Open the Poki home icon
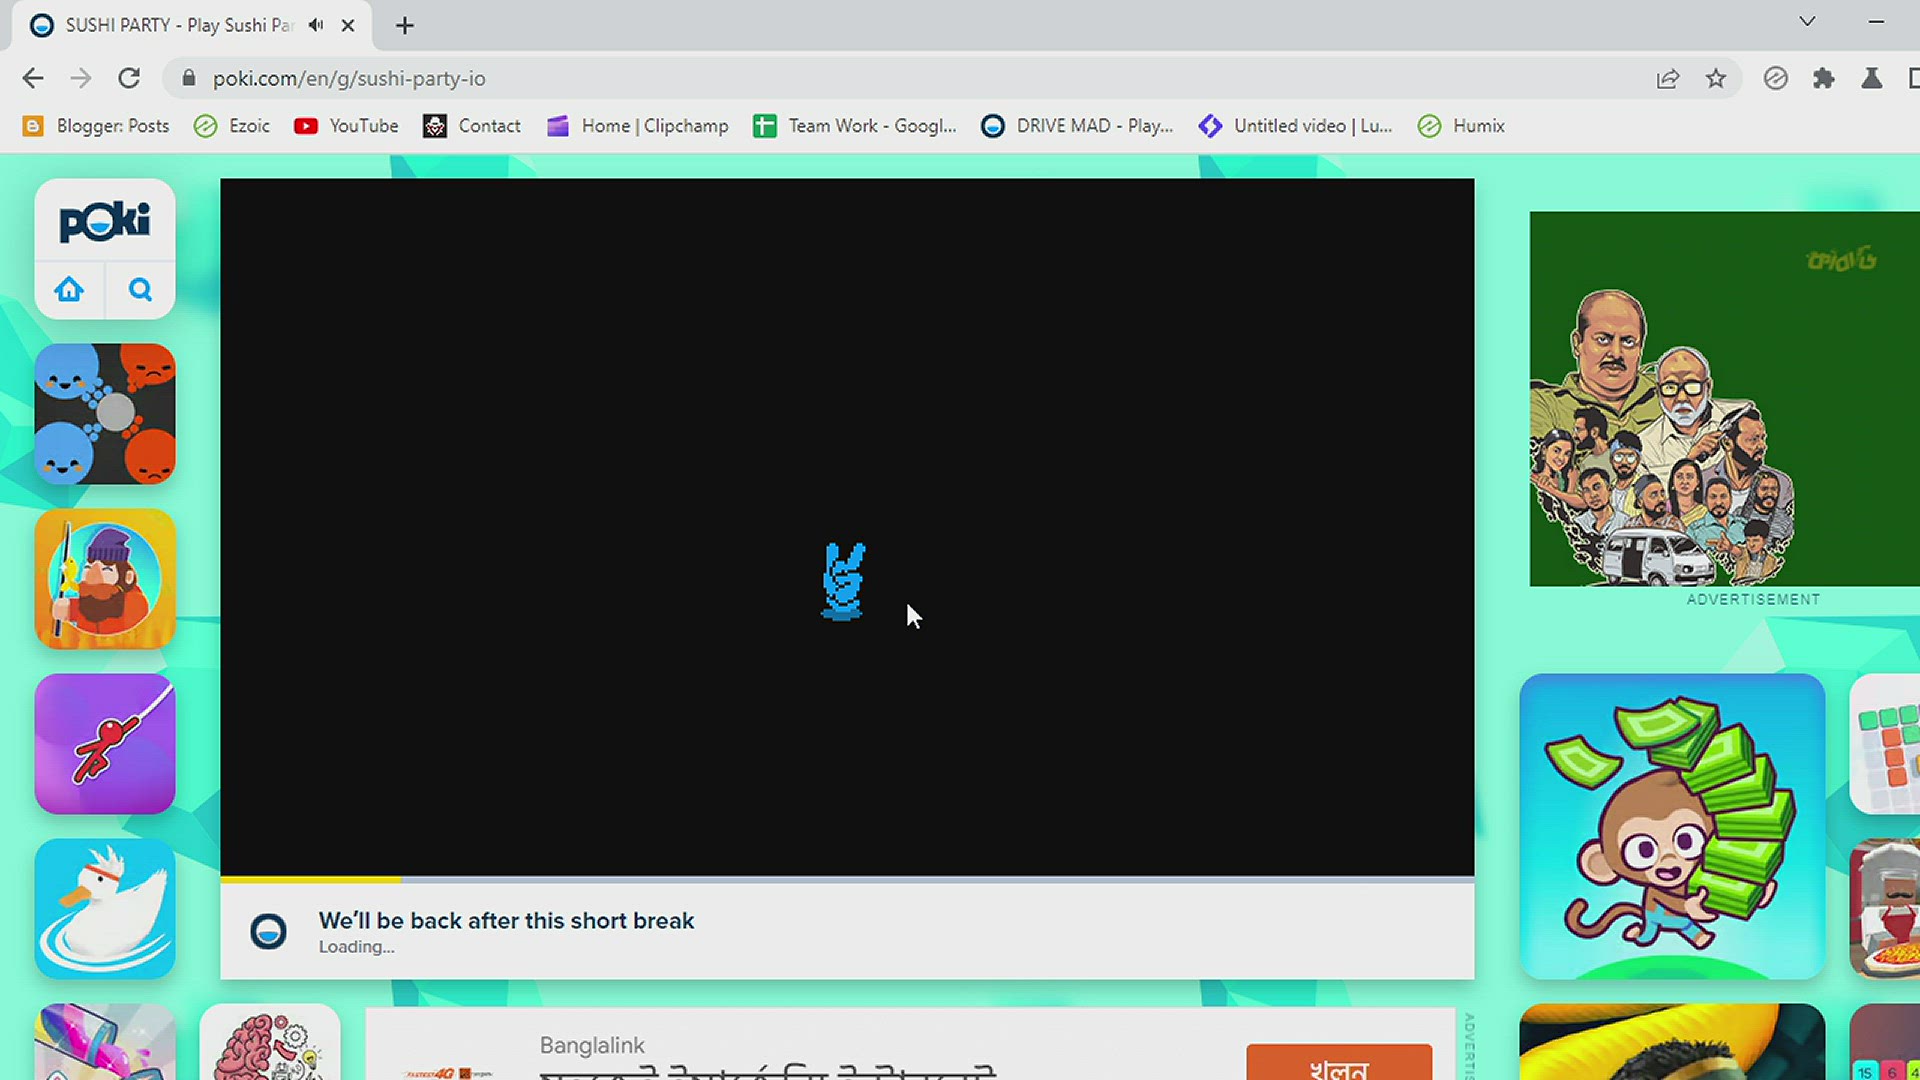The height and width of the screenshot is (1080, 1920). pyautogui.click(x=69, y=290)
